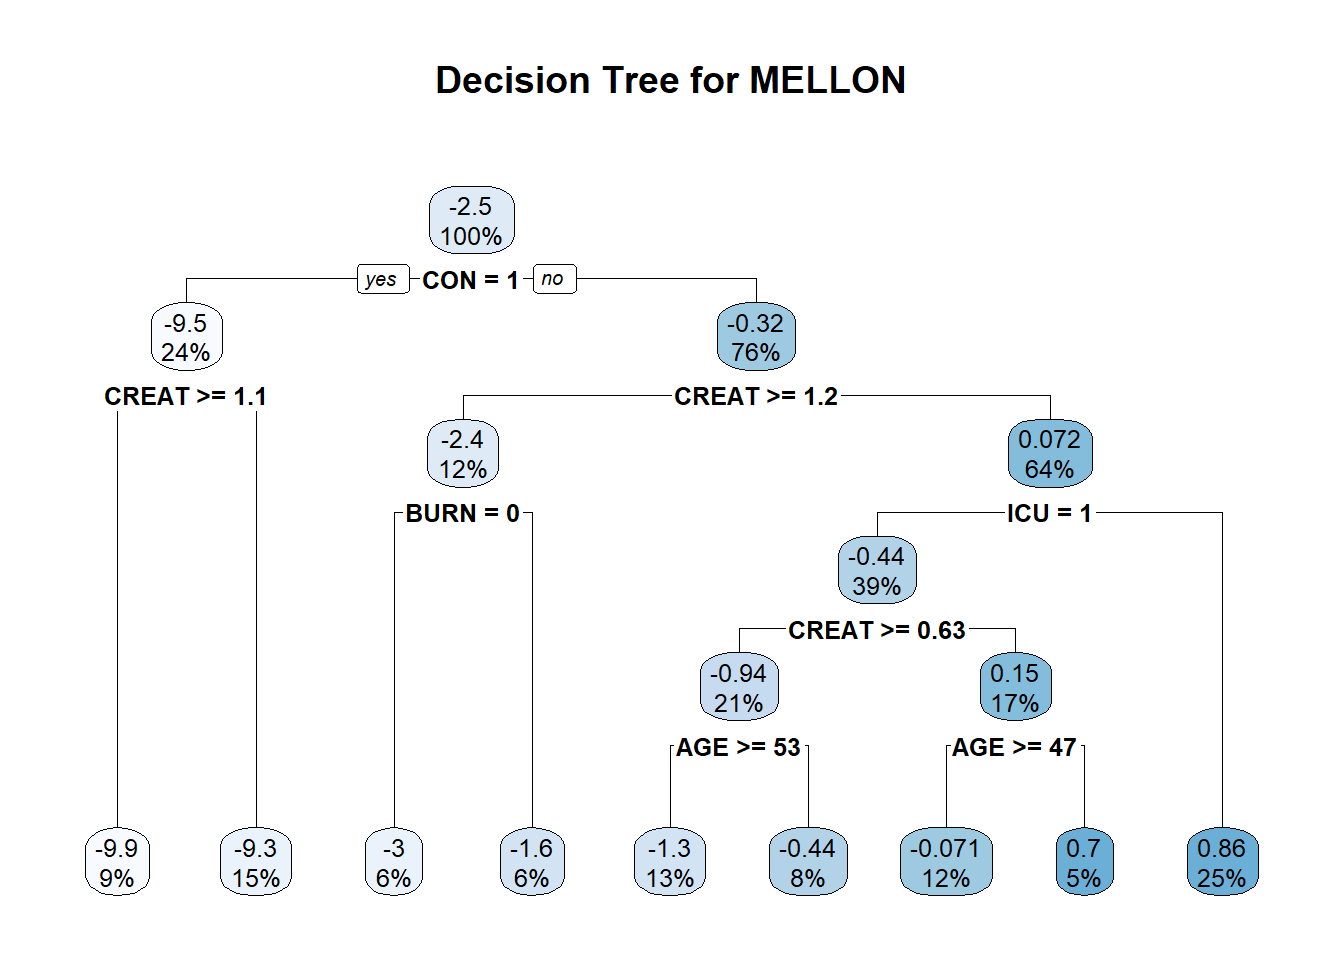This screenshot has height=960, width=1344.
Task: Click the AGE >= 53 split label
Action: click(x=739, y=748)
